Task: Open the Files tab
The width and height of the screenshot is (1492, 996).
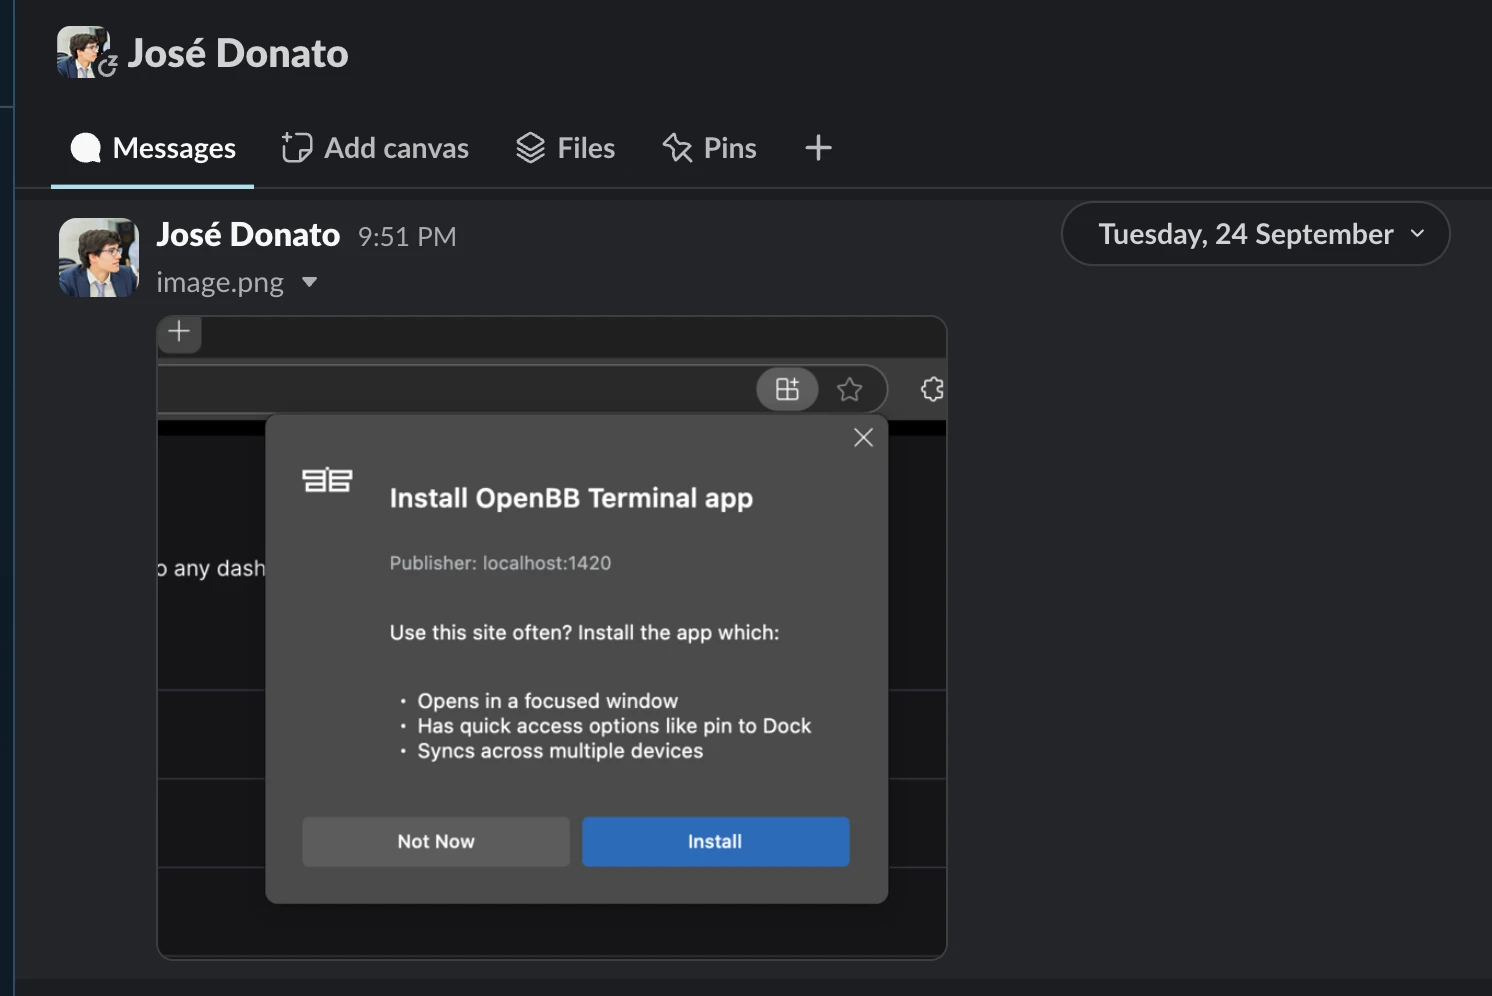Action: pyautogui.click(x=565, y=148)
